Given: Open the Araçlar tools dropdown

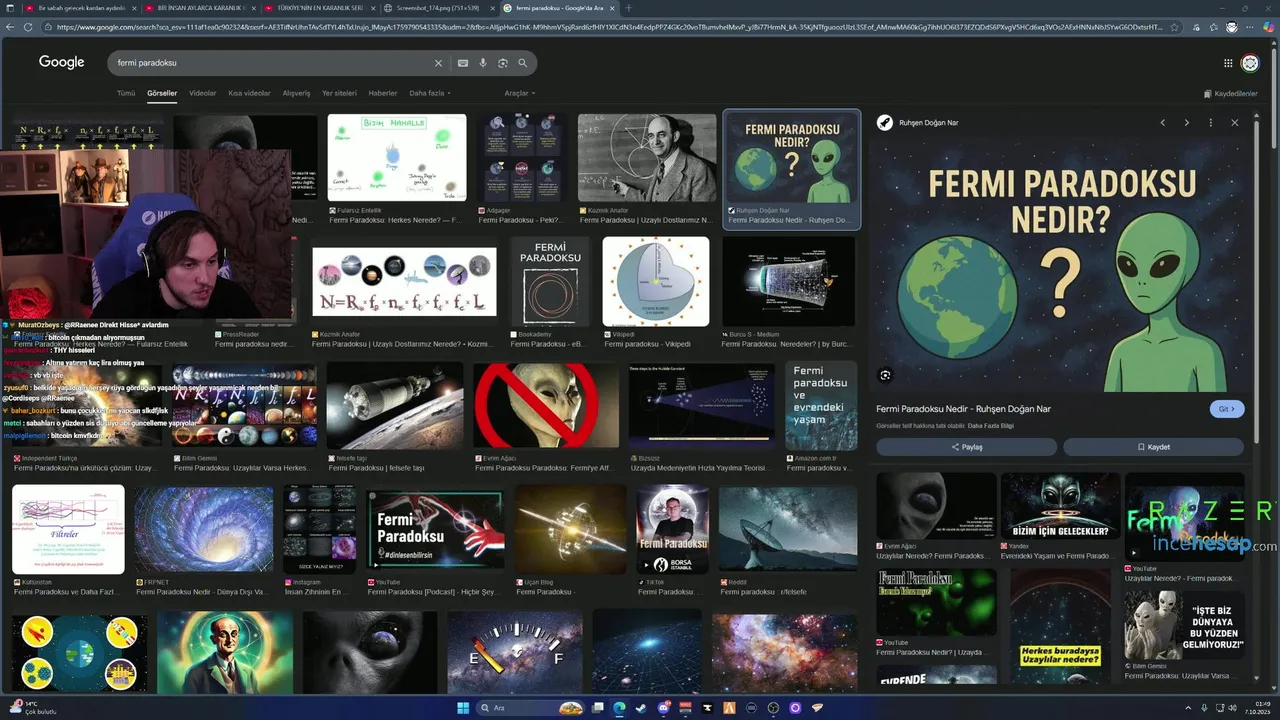Looking at the screenshot, I should 519,93.
